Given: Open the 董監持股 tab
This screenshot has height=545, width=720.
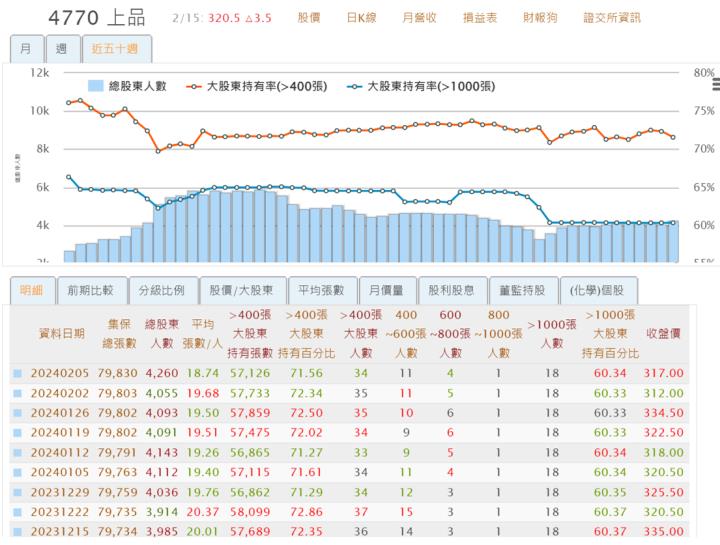Looking at the screenshot, I should (x=523, y=290).
